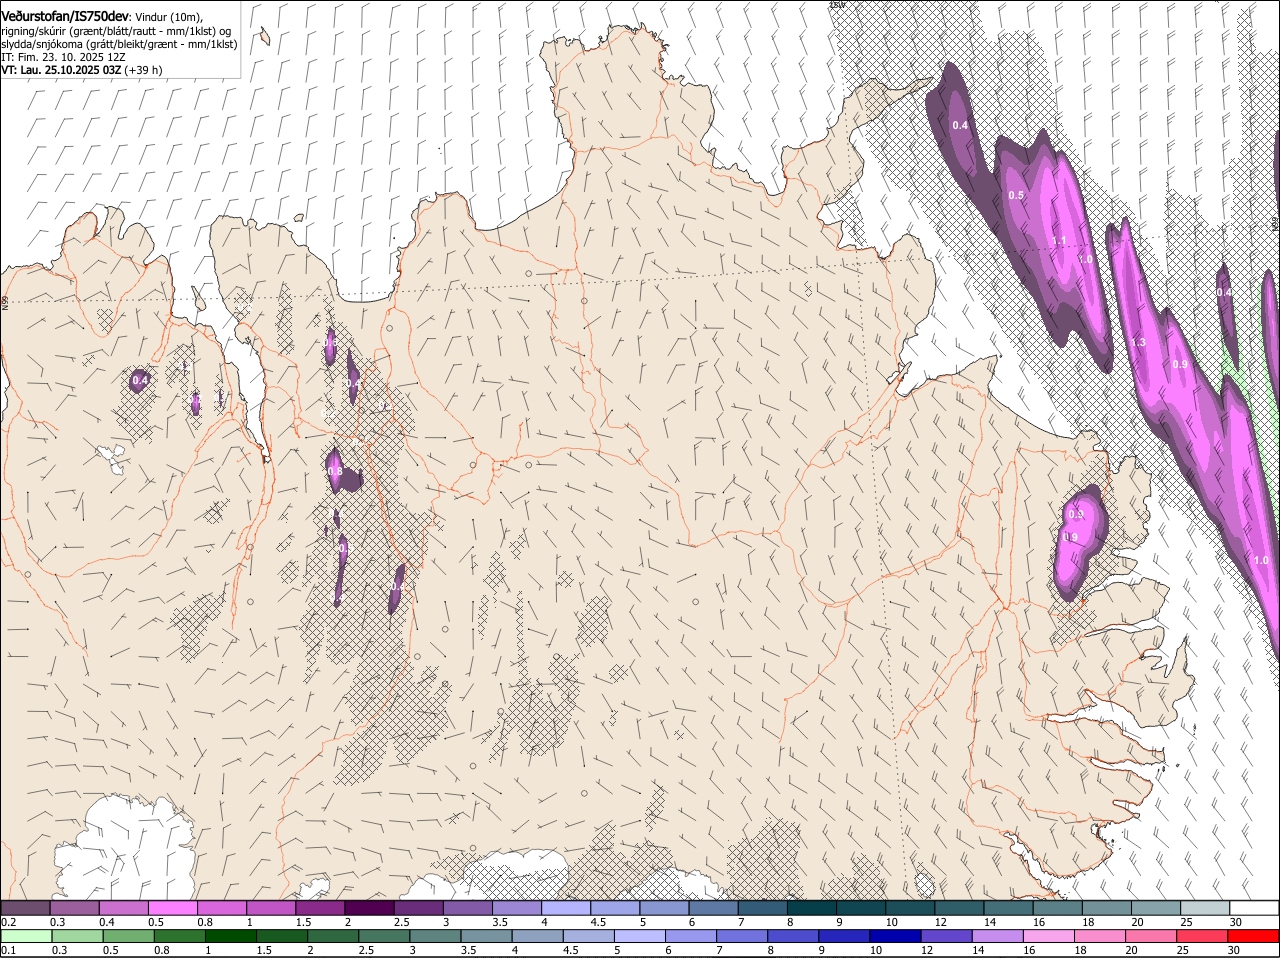Screen dimensions: 1280x958
Task: Pick the 0.5 medium green rain legend swatch
Action: coord(128,936)
